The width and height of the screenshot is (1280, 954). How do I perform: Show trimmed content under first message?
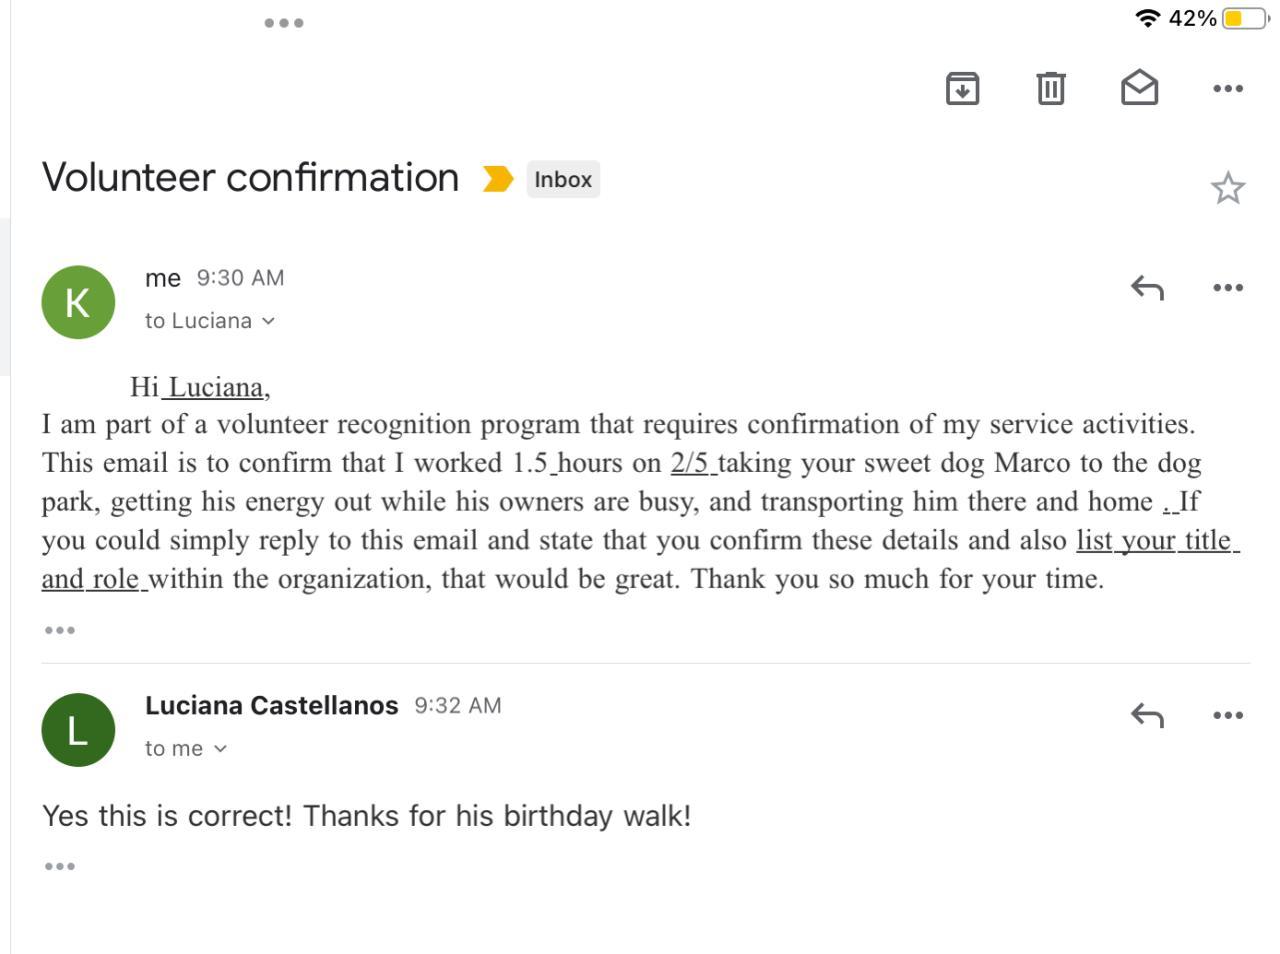point(60,630)
